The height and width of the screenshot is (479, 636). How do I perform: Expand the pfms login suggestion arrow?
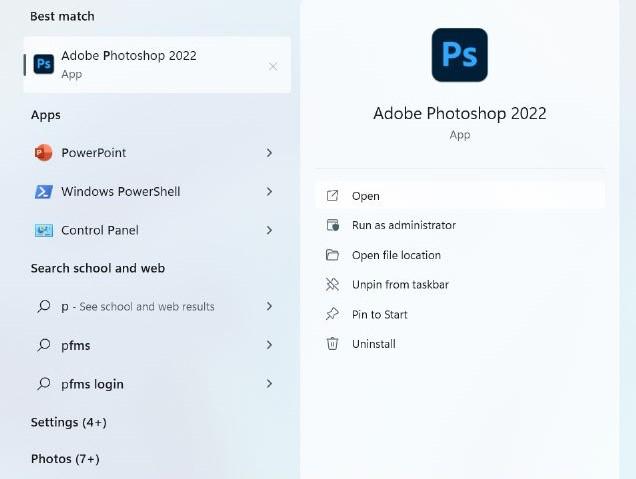point(270,384)
